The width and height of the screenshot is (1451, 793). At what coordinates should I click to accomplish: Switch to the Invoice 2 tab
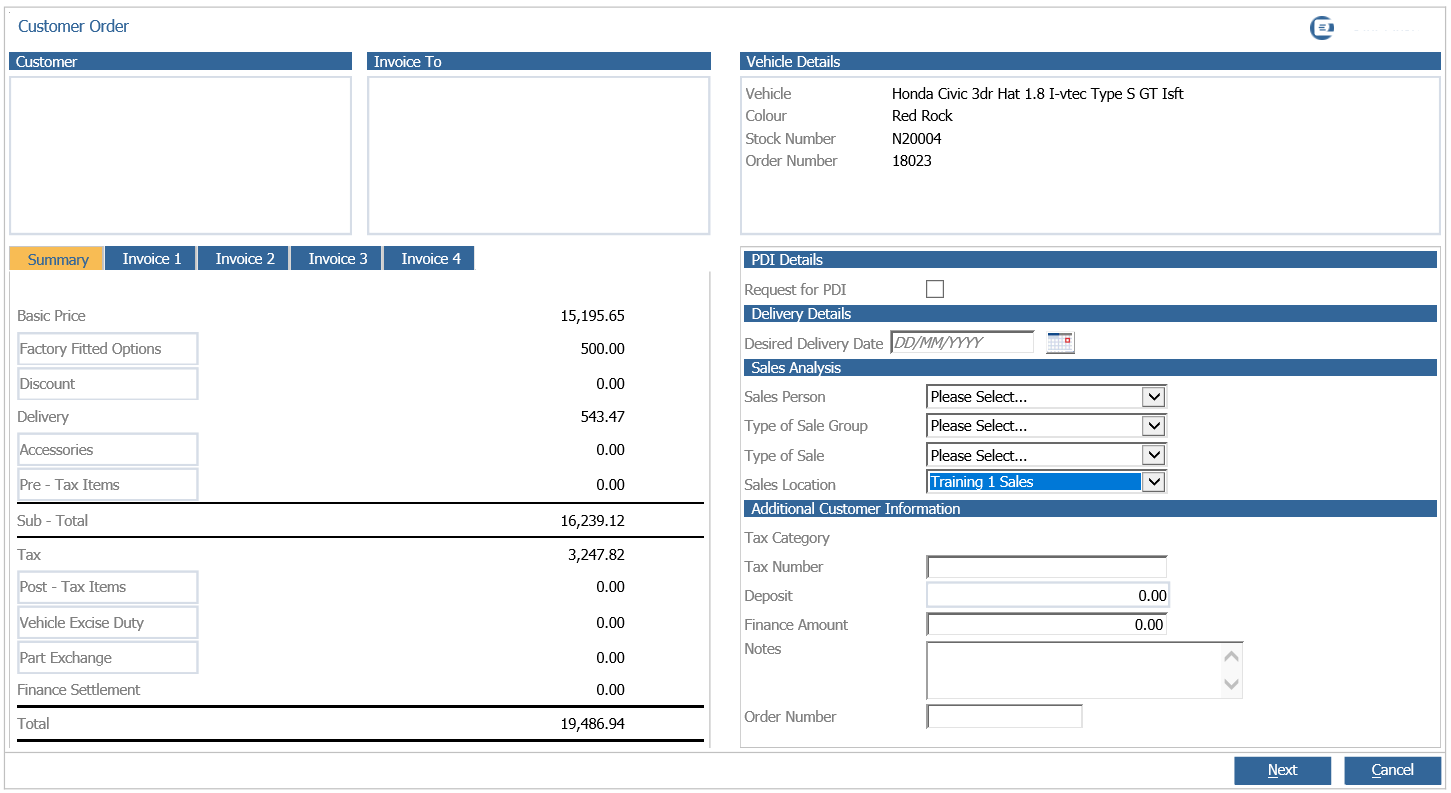245,259
